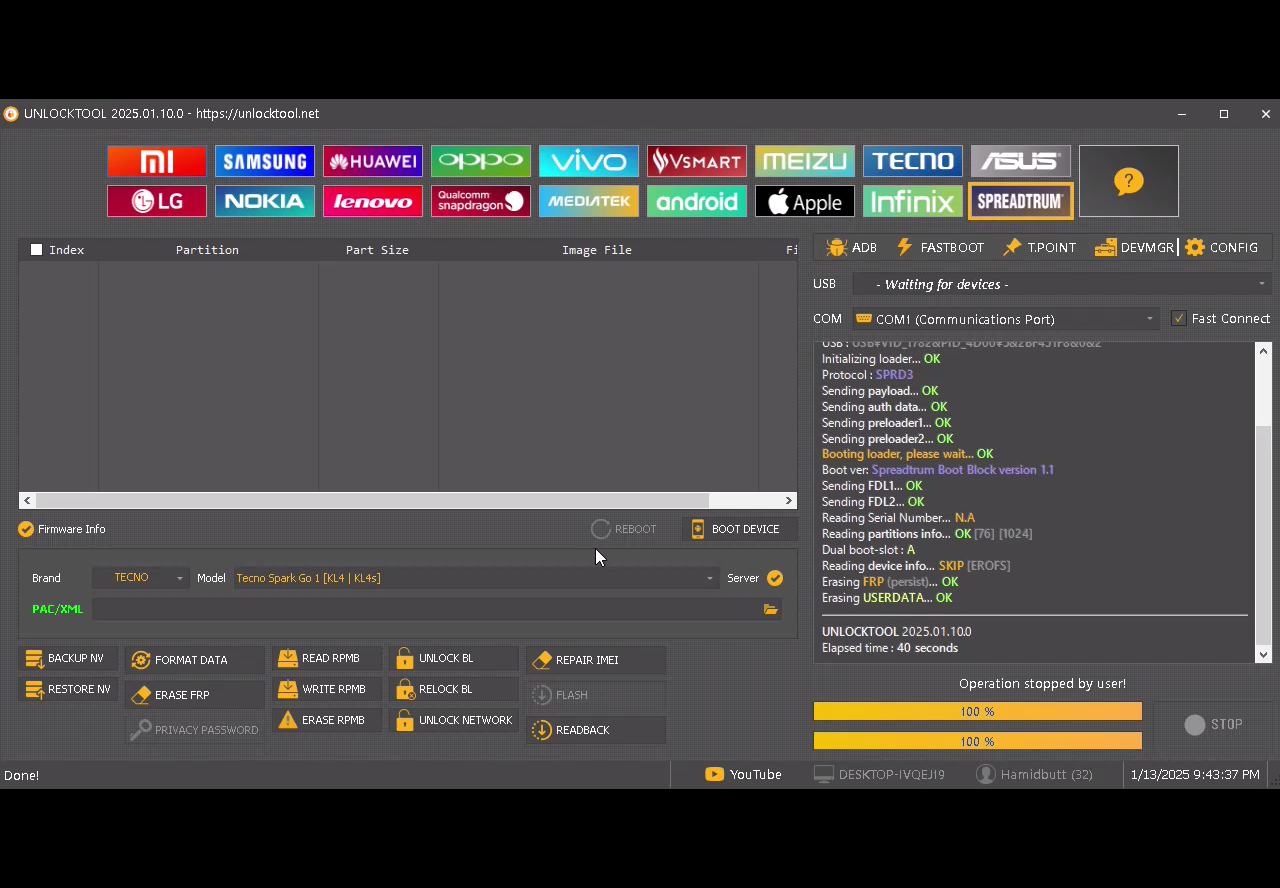Open the USB Waiting for devices dropdown
This screenshot has height=888, width=1280.
pos(1062,284)
